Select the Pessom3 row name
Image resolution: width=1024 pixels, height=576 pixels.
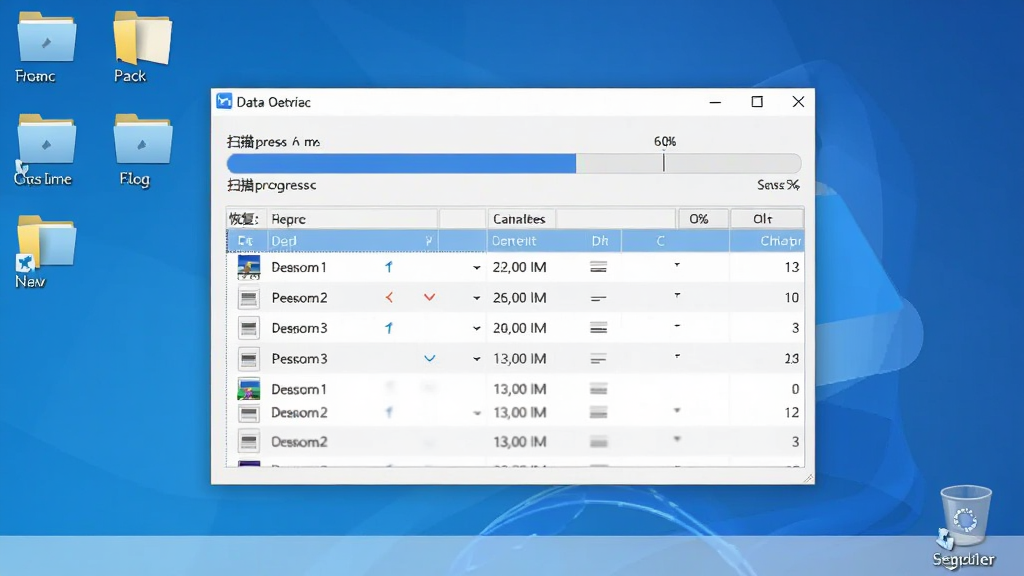tap(299, 359)
